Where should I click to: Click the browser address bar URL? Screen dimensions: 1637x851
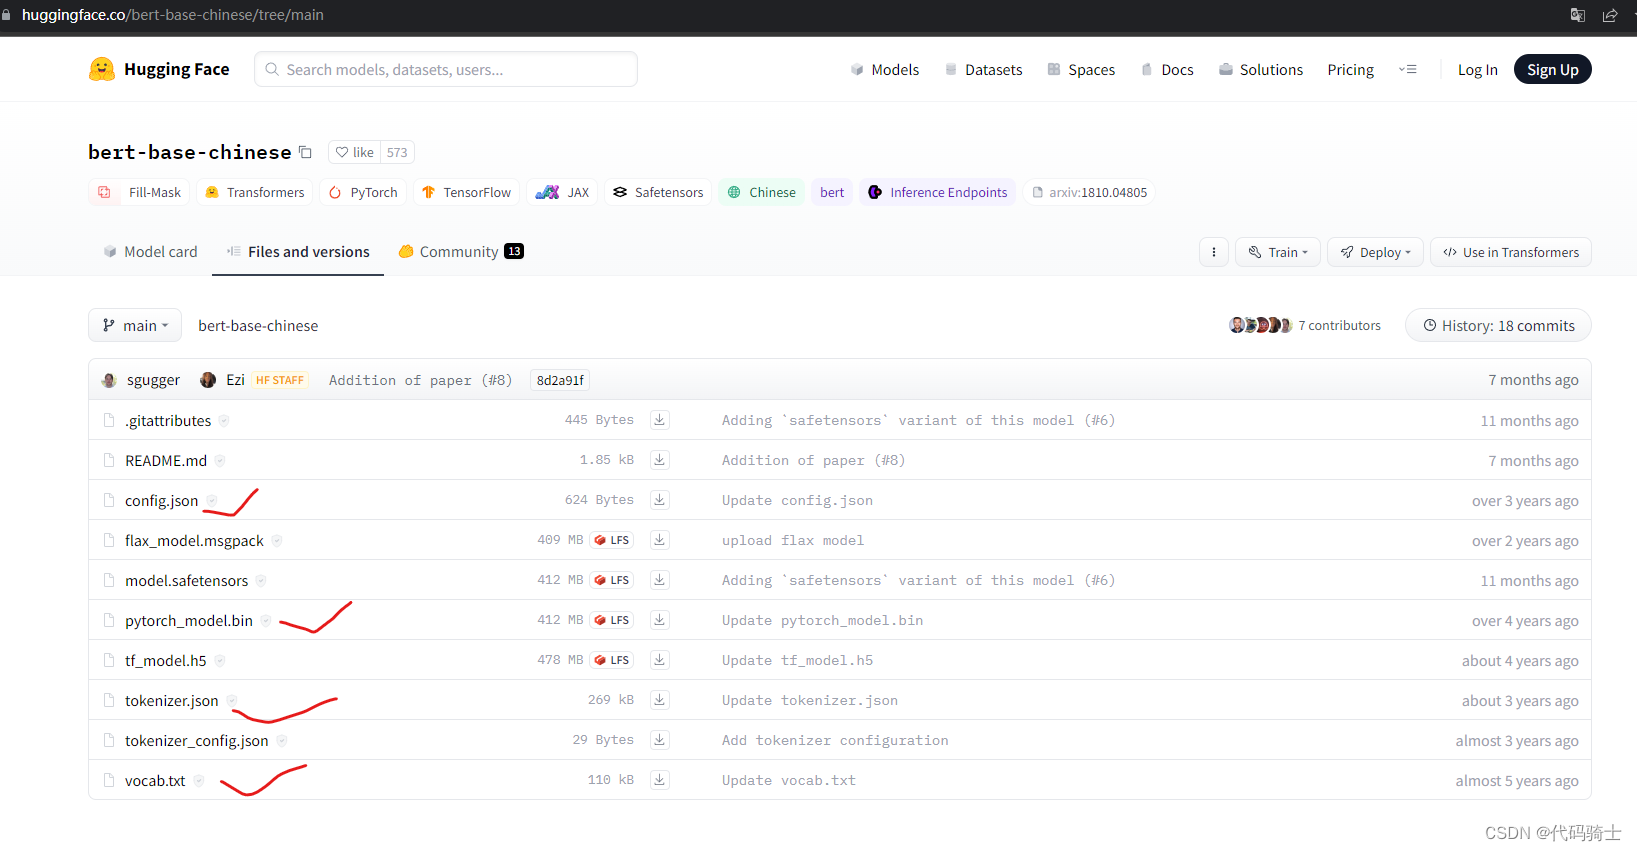(x=173, y=15)
